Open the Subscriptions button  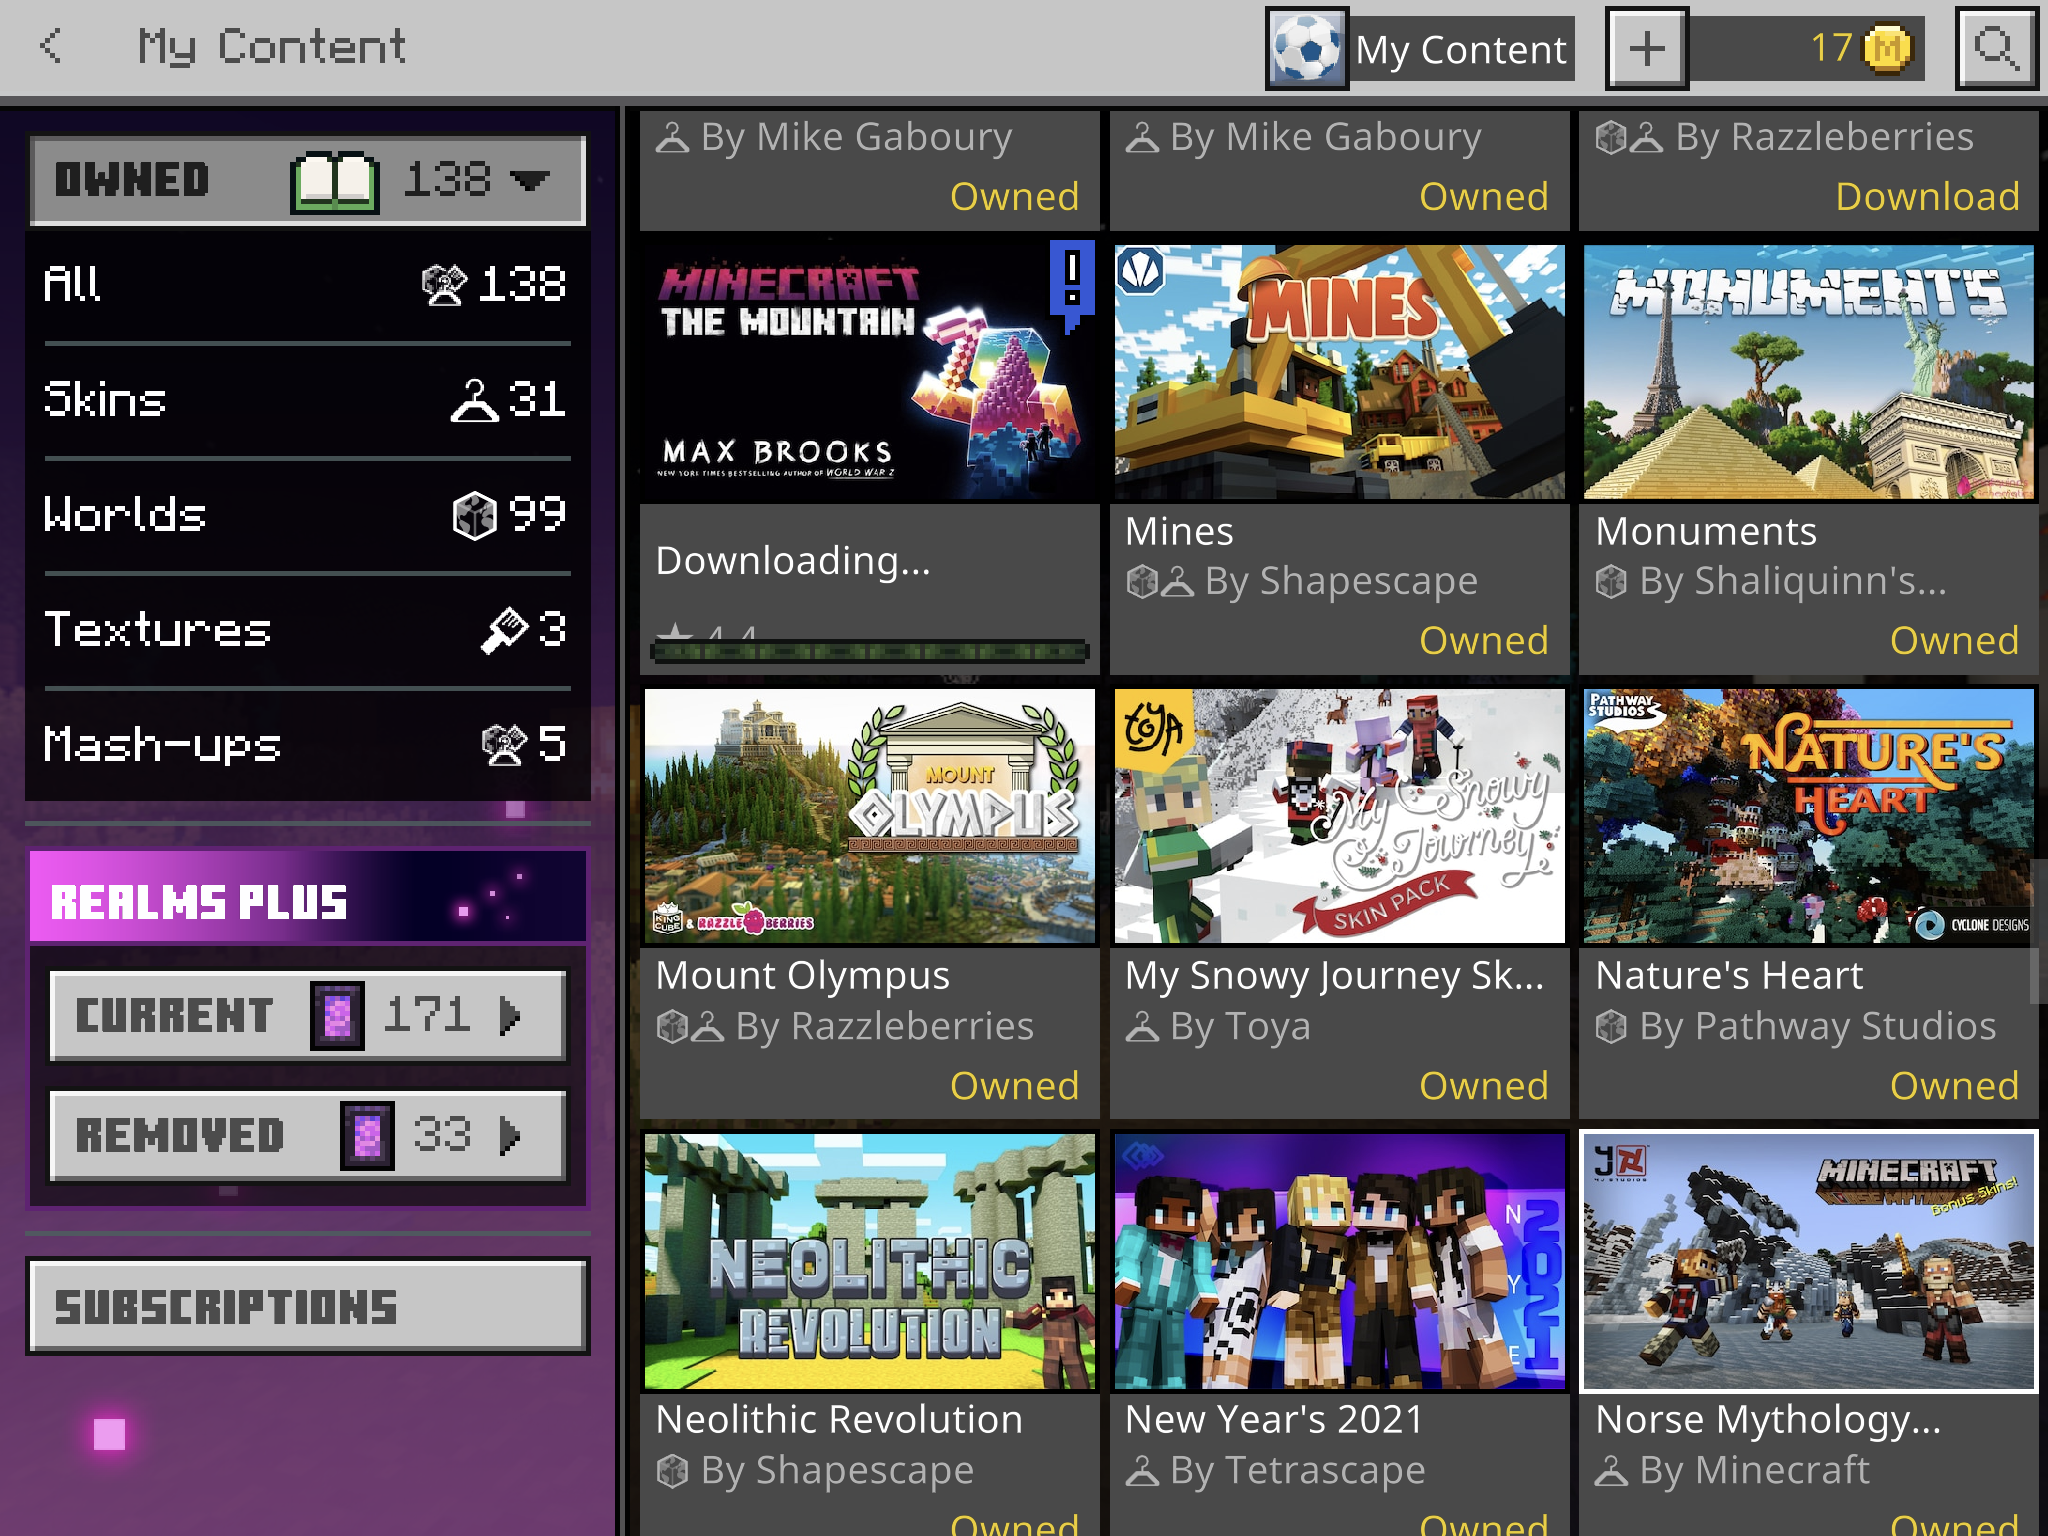(306, 1306)
